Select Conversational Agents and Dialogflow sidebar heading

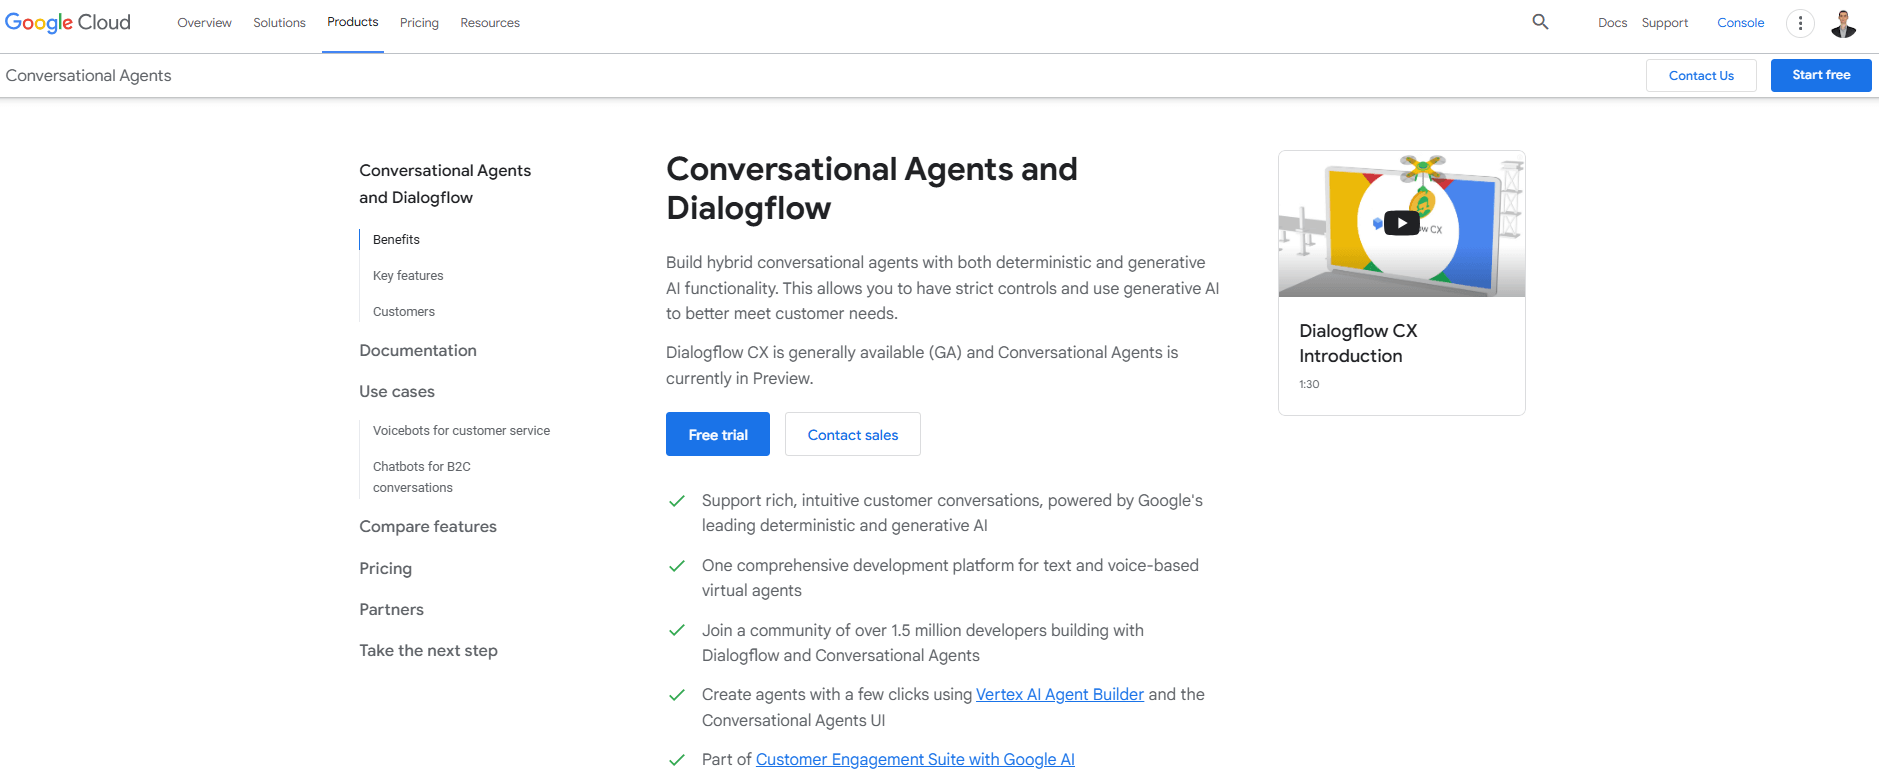(x=445, y=184)
